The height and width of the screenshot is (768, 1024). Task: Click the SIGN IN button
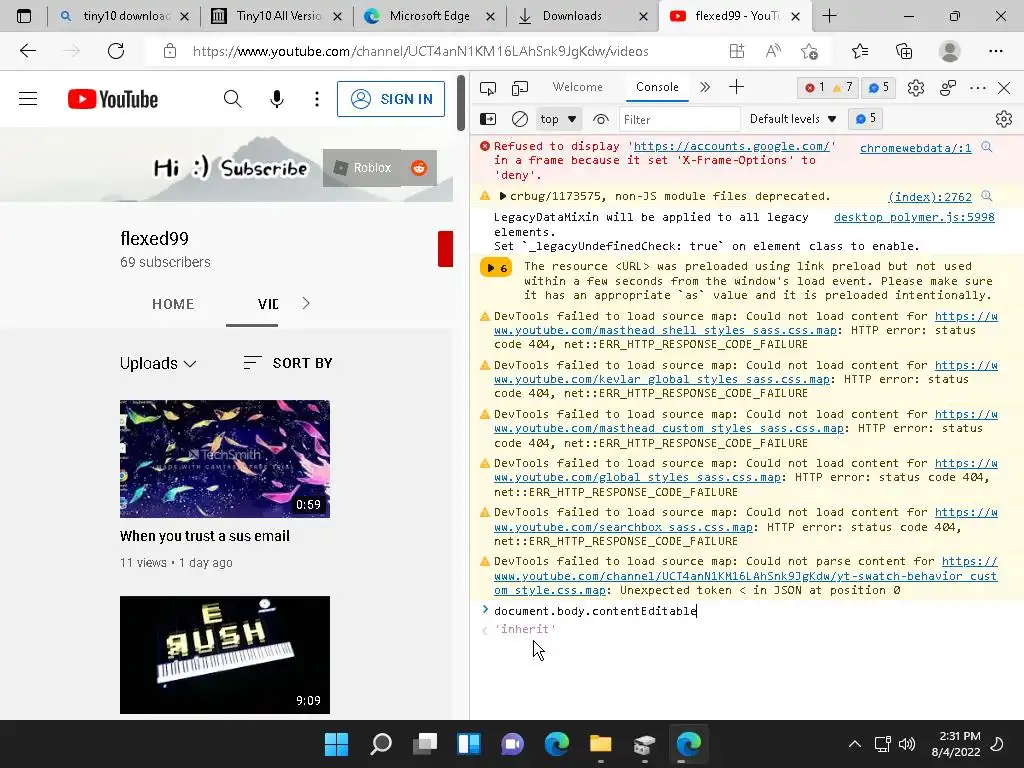coord(391,99)
